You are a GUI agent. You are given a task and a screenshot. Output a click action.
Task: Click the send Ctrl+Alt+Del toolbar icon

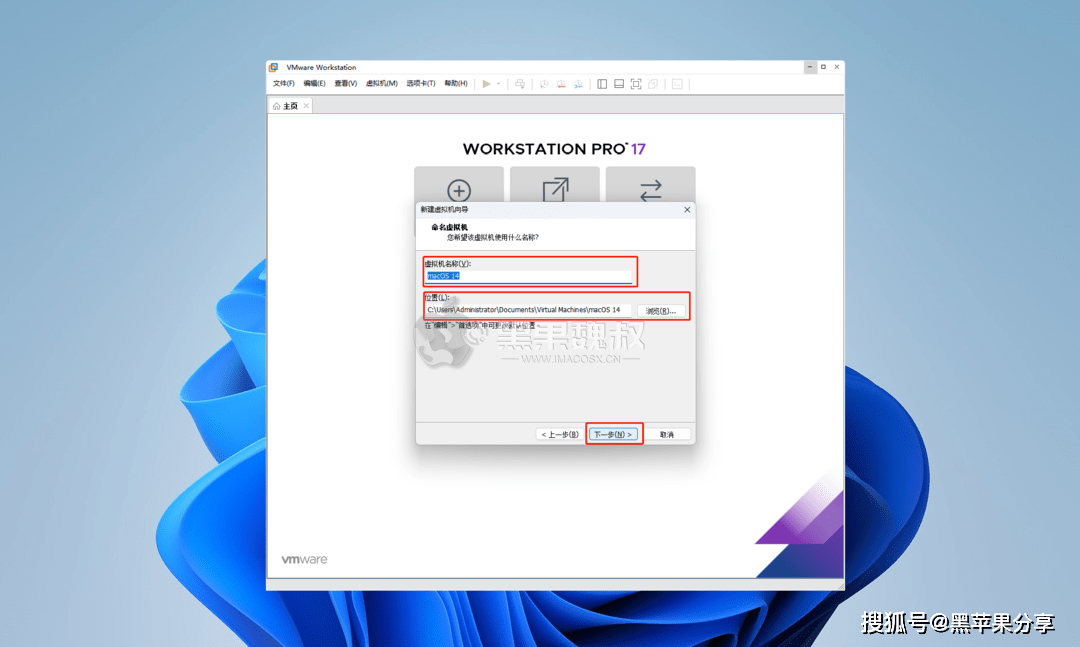(520, 84)
